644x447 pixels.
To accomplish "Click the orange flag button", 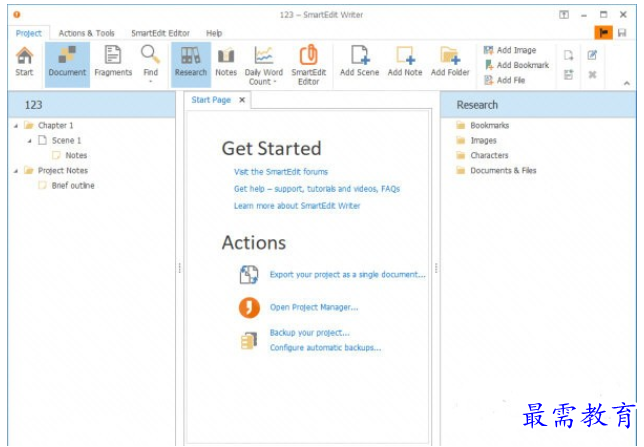I will click(x=603, y=32).
